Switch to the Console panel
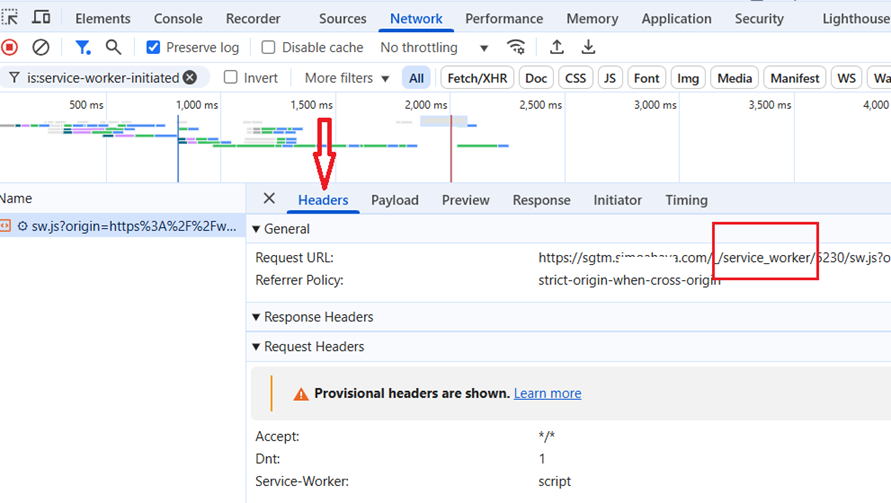This screenshot has height=503, width=891. point(178,19)
